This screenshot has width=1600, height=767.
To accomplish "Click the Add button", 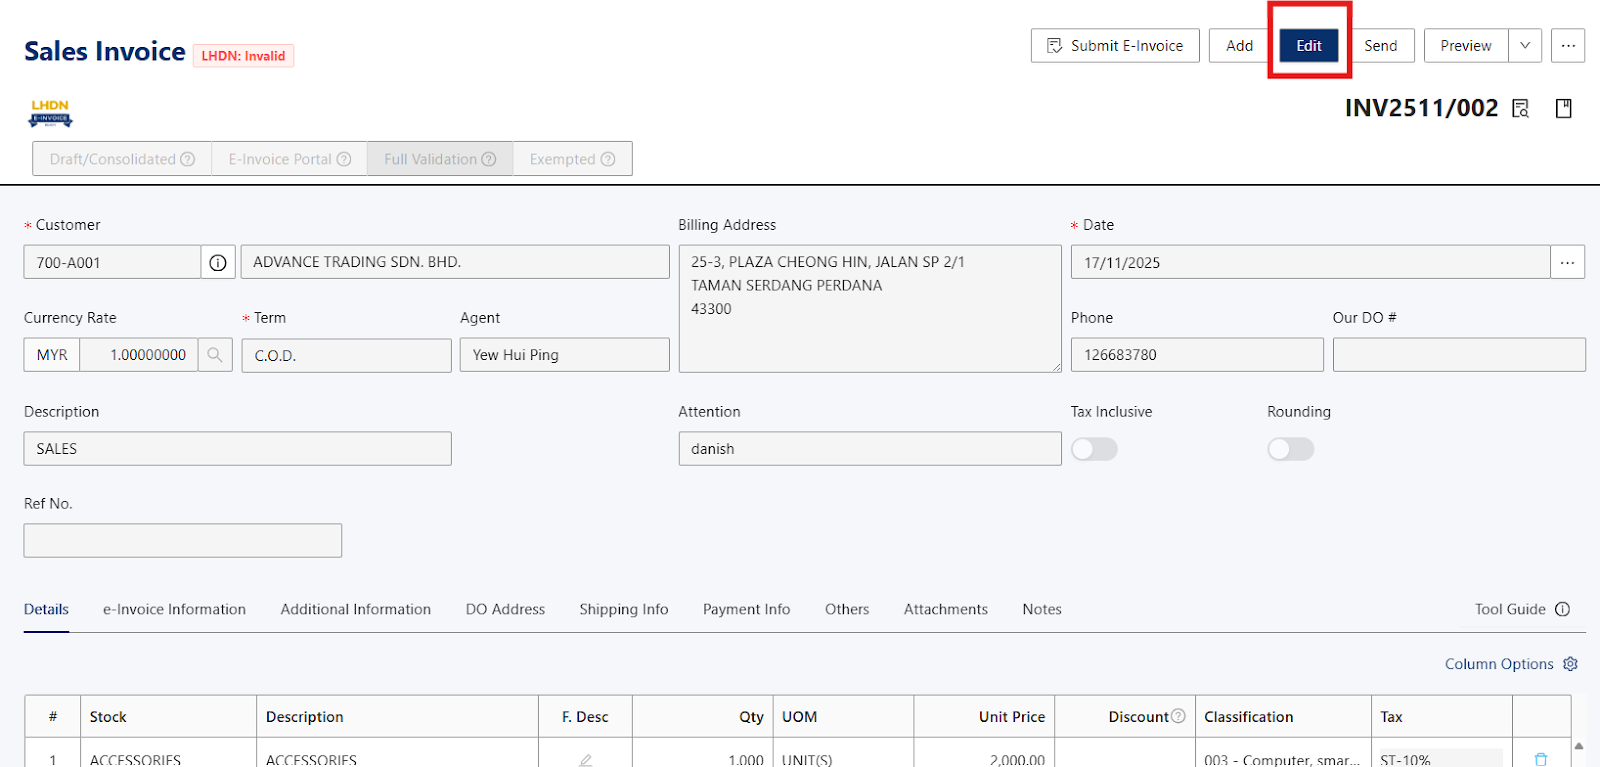I will tap(1240, 46).
